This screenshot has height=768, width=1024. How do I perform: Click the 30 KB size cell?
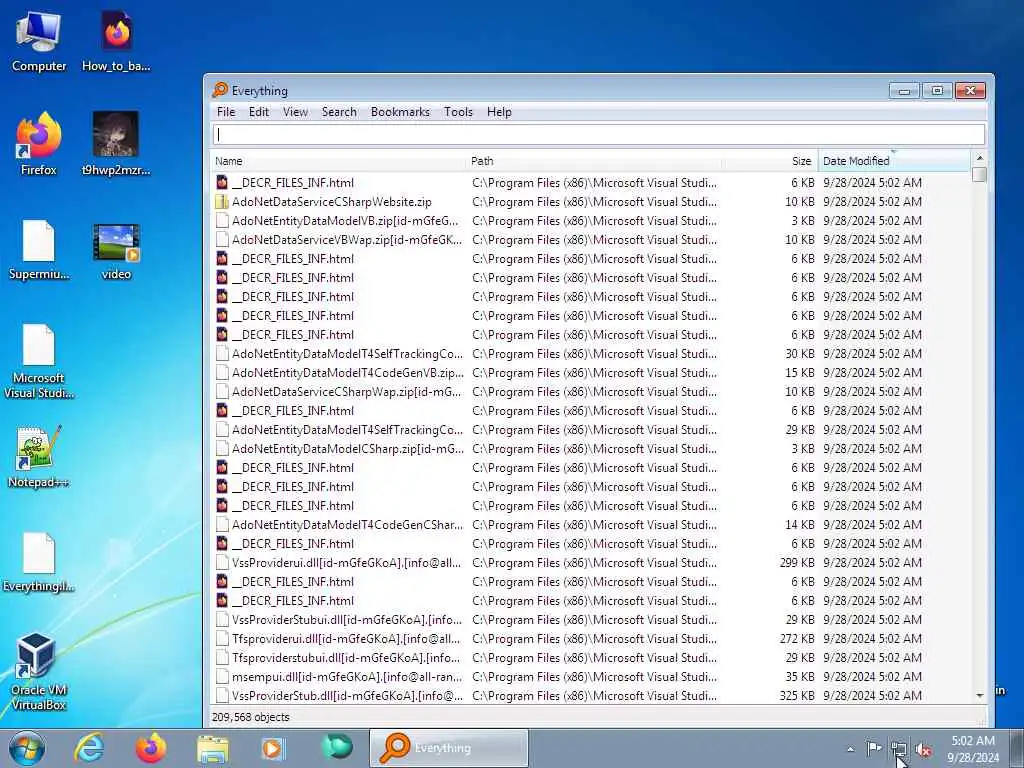coord(799,354)
